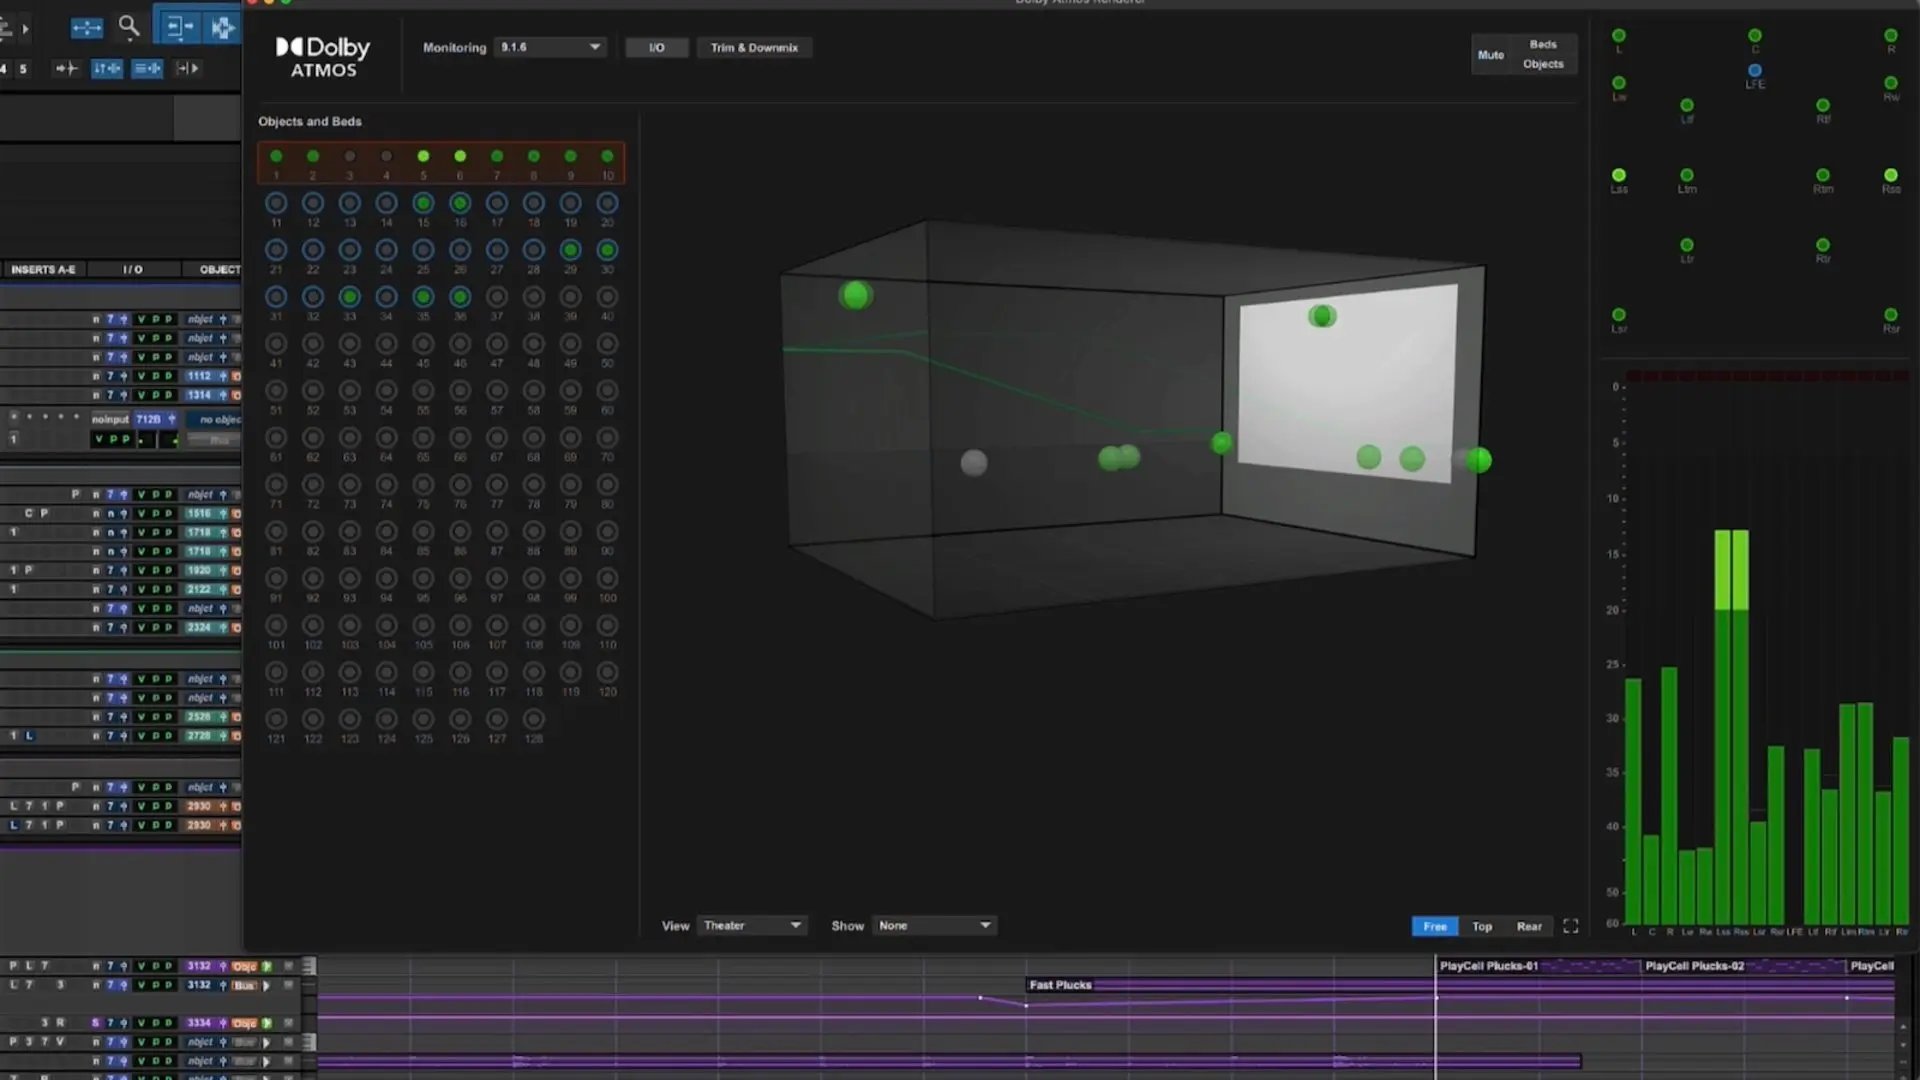Click the Tab to Transient icon in Pro Tools
The image size is (1920, 1080).
click(66, 68)
